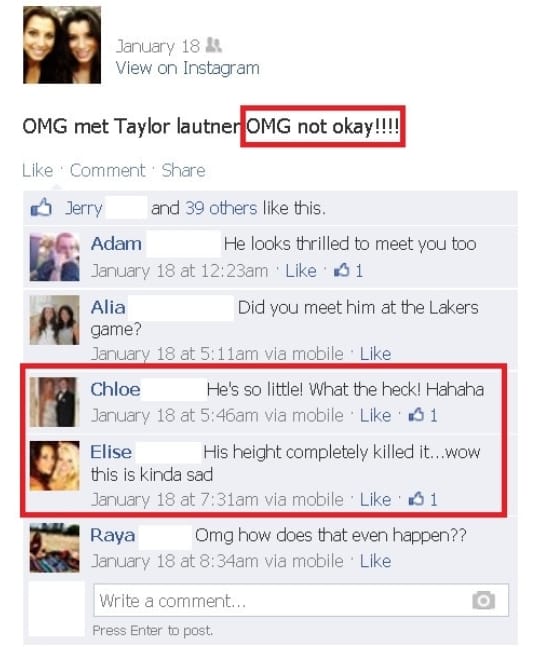Click the Share link under the post
The width and height of the screenshot is (540, 647).
tap(183, 170)
